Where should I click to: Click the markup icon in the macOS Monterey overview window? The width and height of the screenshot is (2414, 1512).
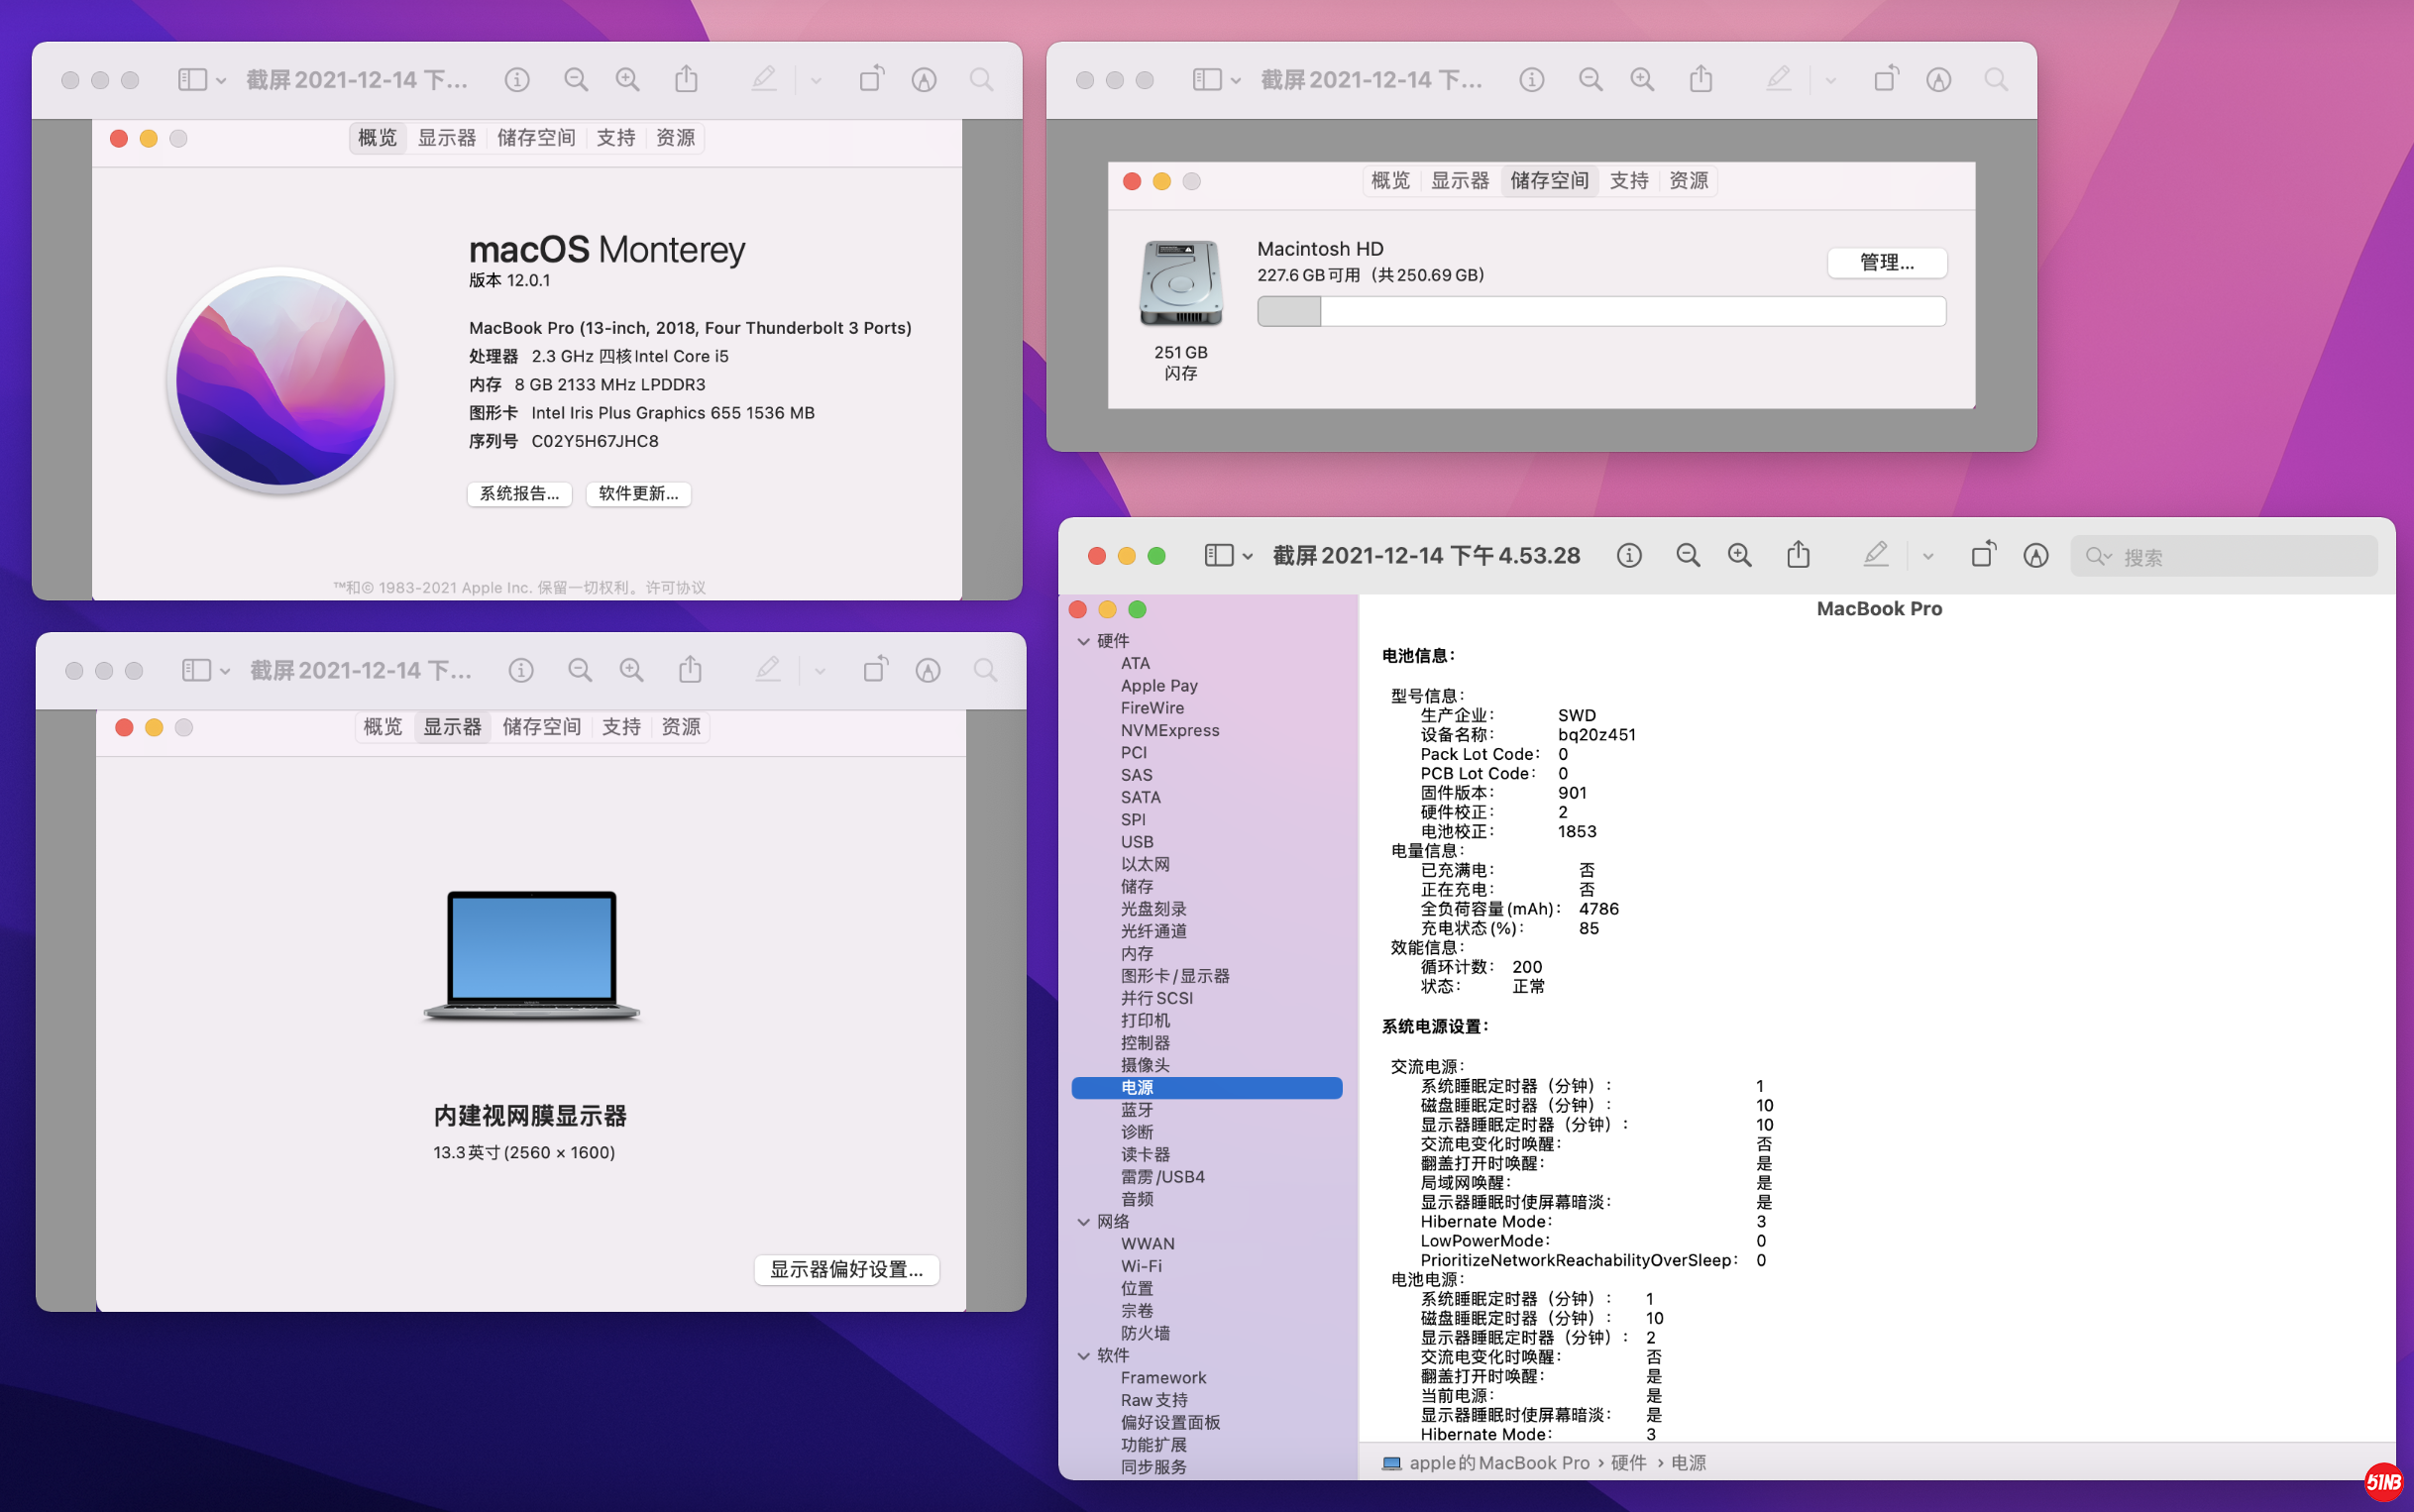924,80
